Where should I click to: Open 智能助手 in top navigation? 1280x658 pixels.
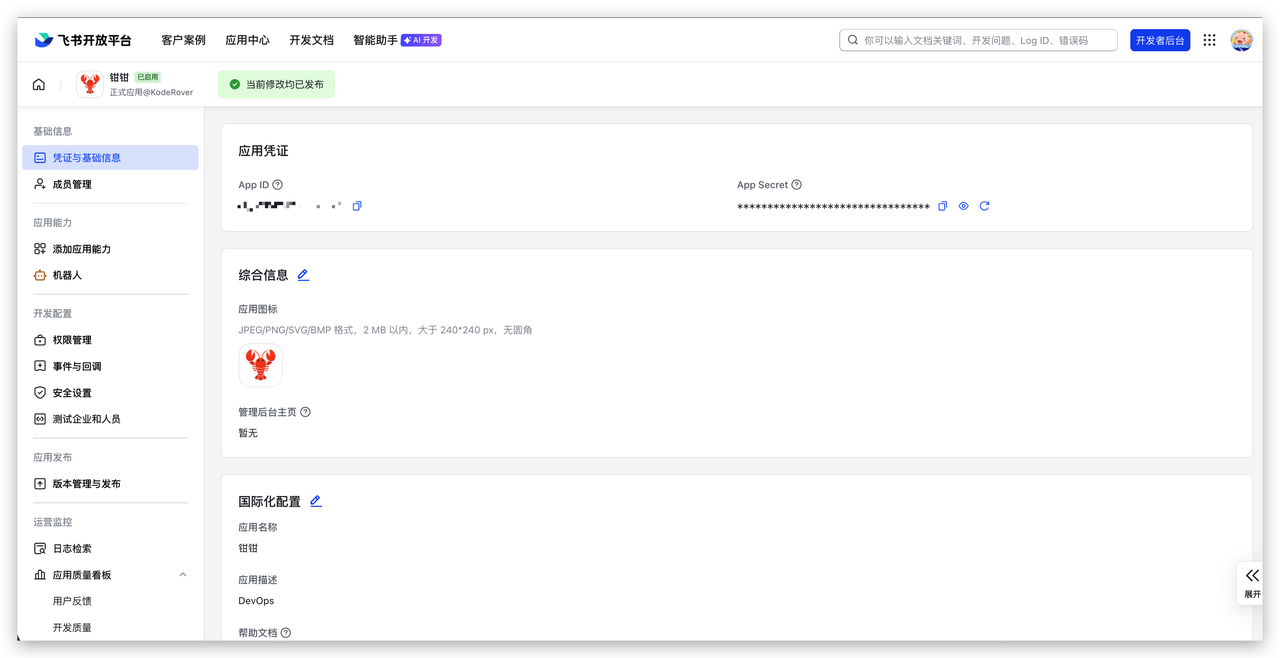375,40
